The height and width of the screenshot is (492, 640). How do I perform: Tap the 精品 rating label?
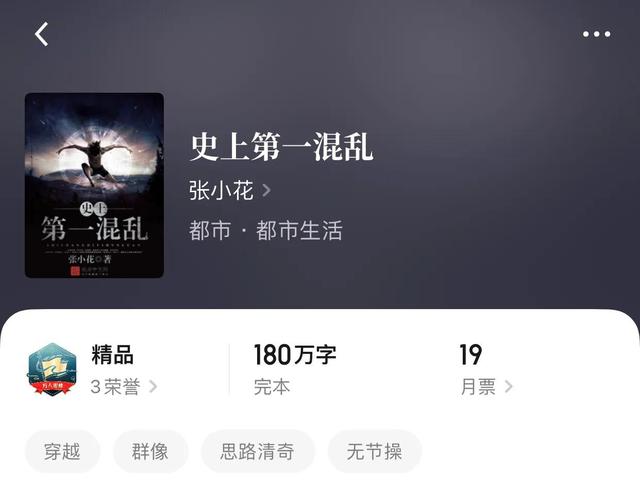[x=112, y=354]
